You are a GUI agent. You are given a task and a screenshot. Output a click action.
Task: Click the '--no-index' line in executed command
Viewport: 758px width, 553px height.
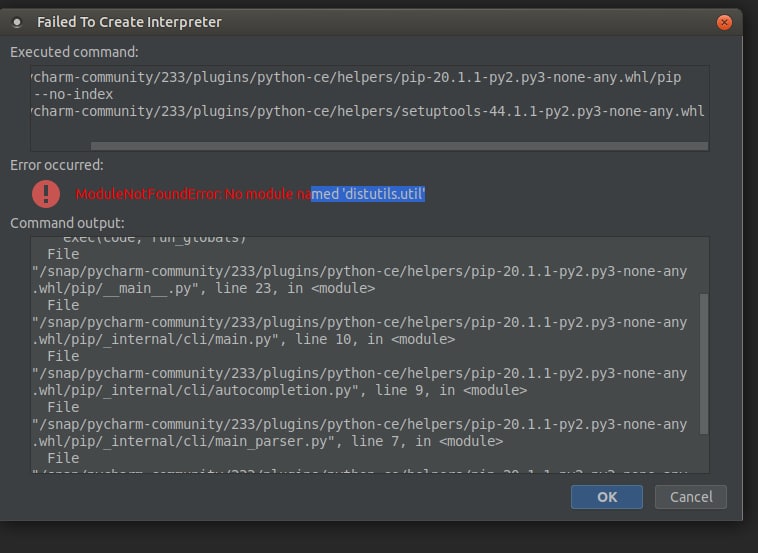pos(73,94)
